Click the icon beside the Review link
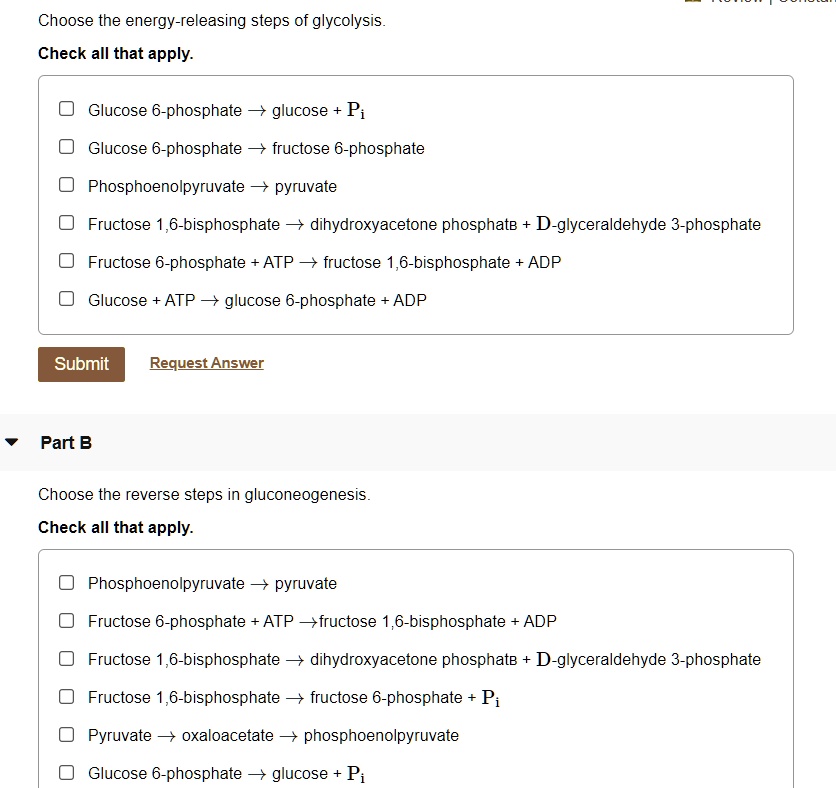 click(694, 3)
